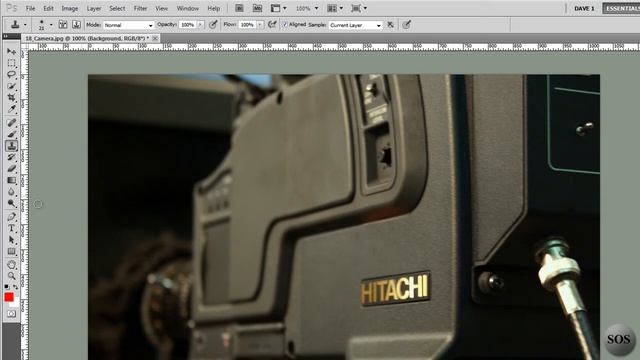This screenshot has height=360, width=640.
Task: Select the Move tool
Action: coord(11,52)
